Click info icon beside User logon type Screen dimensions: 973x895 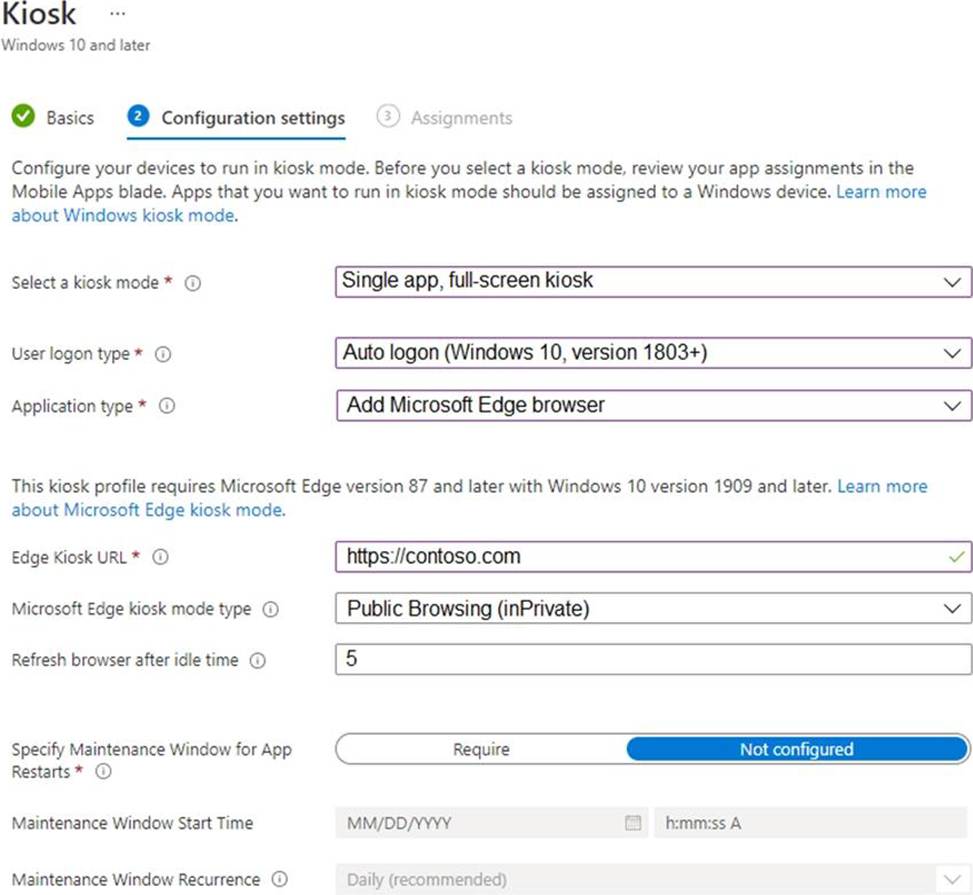163,354
